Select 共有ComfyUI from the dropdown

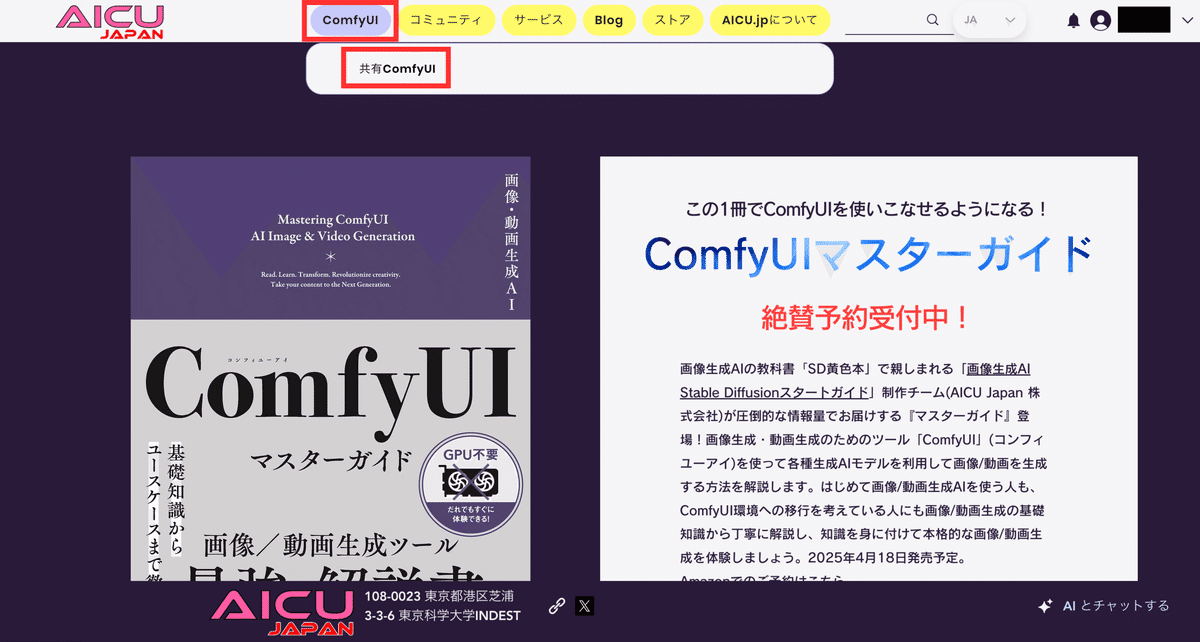point(397,69)
